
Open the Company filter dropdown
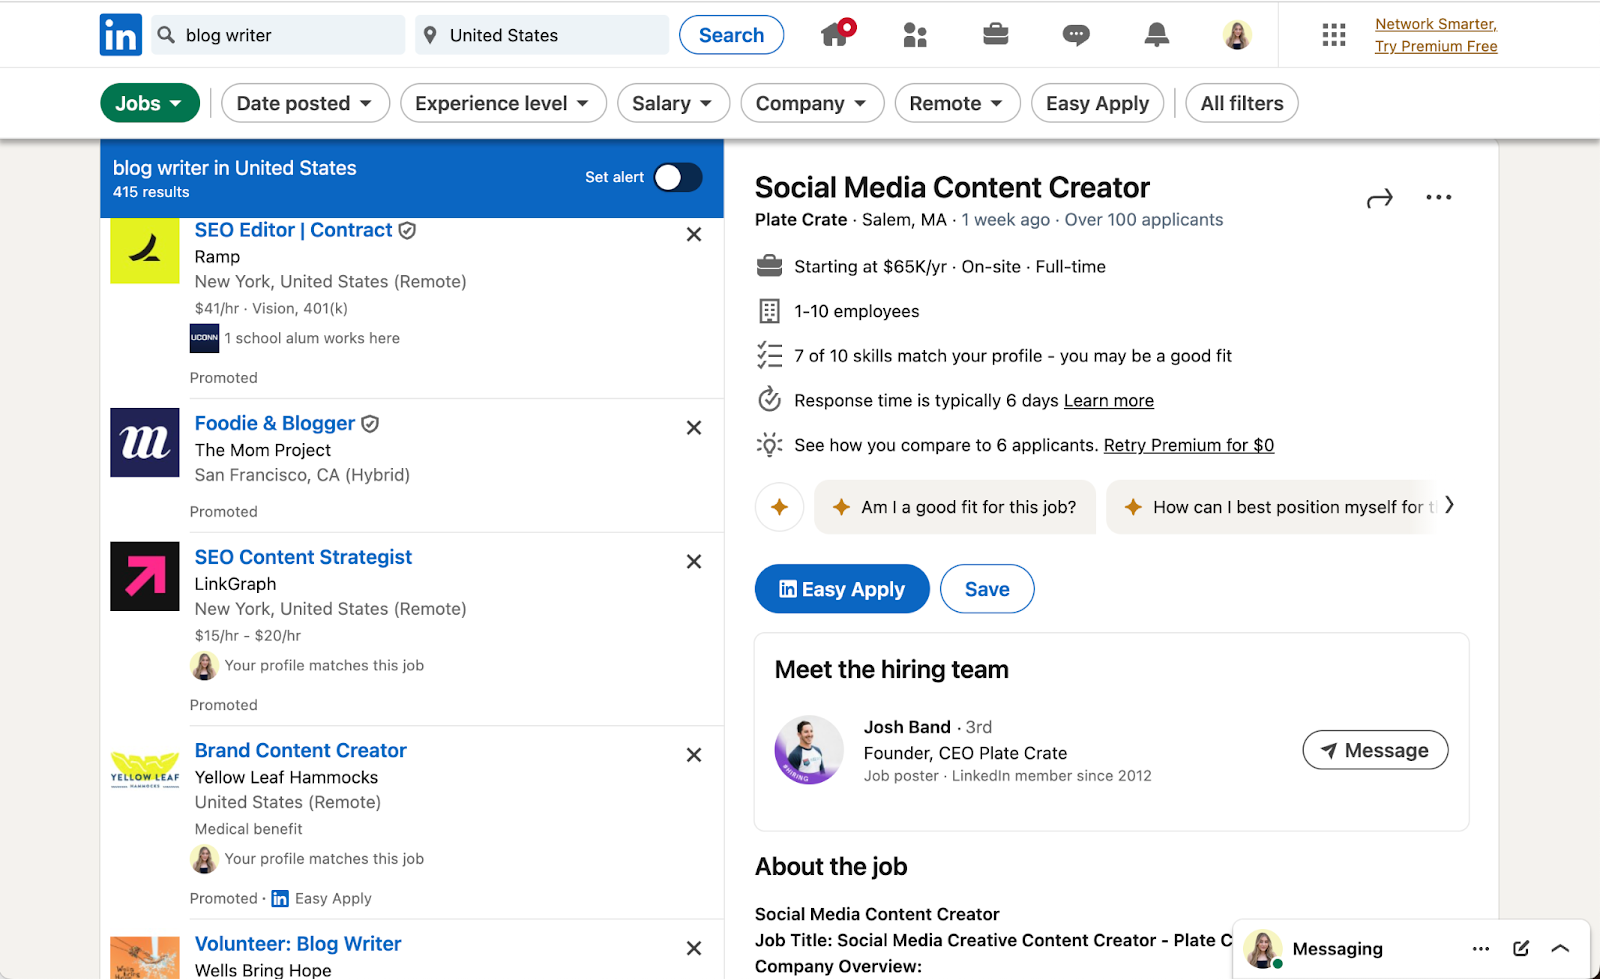point(812,103)
